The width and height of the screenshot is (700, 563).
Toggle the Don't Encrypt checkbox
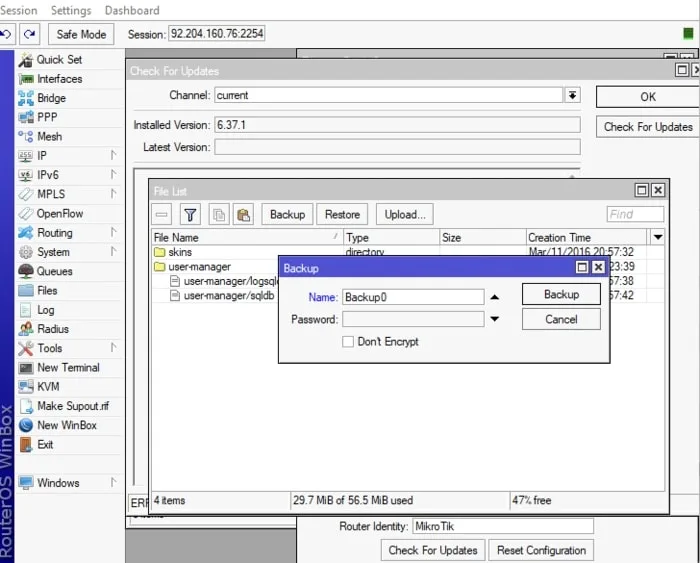click(x=348, y=342)
